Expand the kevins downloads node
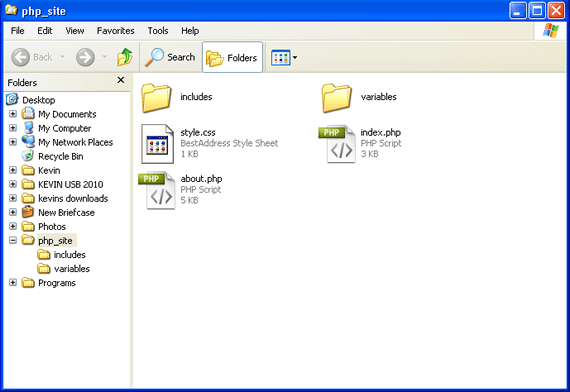570x392 pixels. 13,198
